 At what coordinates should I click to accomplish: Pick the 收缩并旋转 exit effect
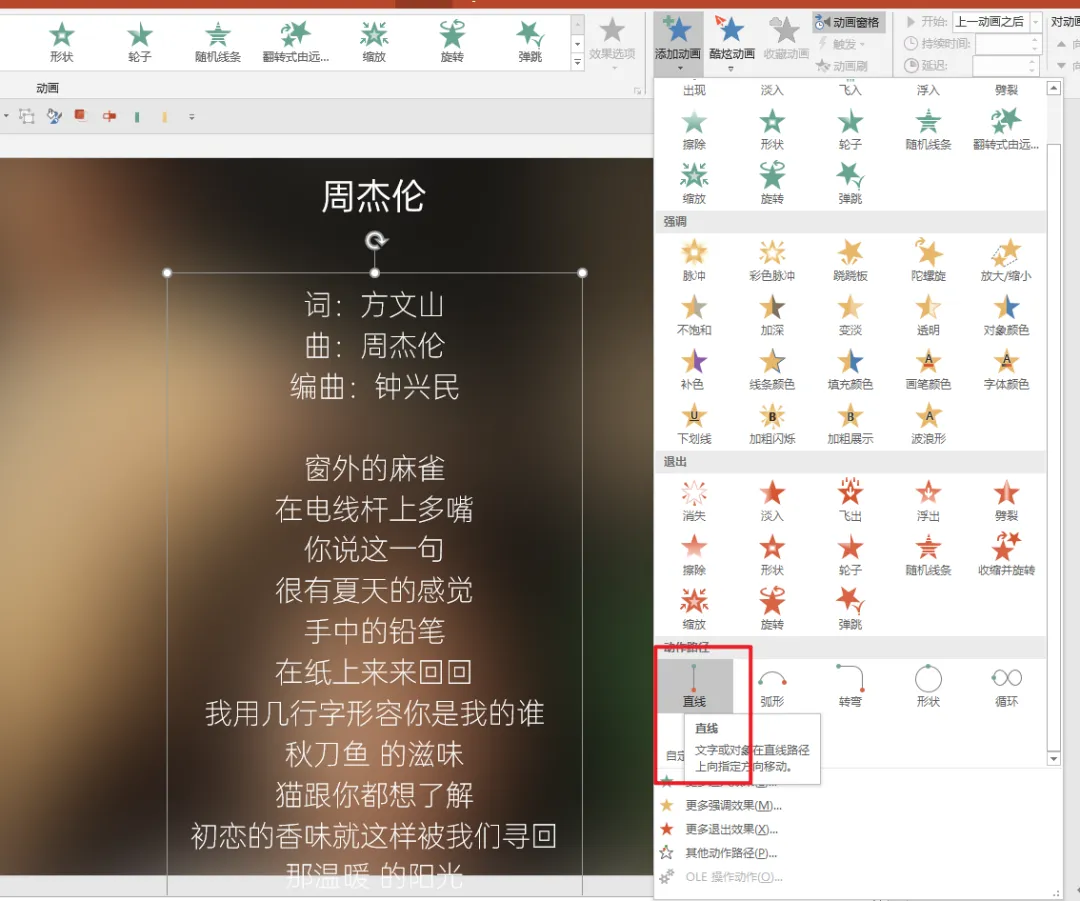(1006, 555)
